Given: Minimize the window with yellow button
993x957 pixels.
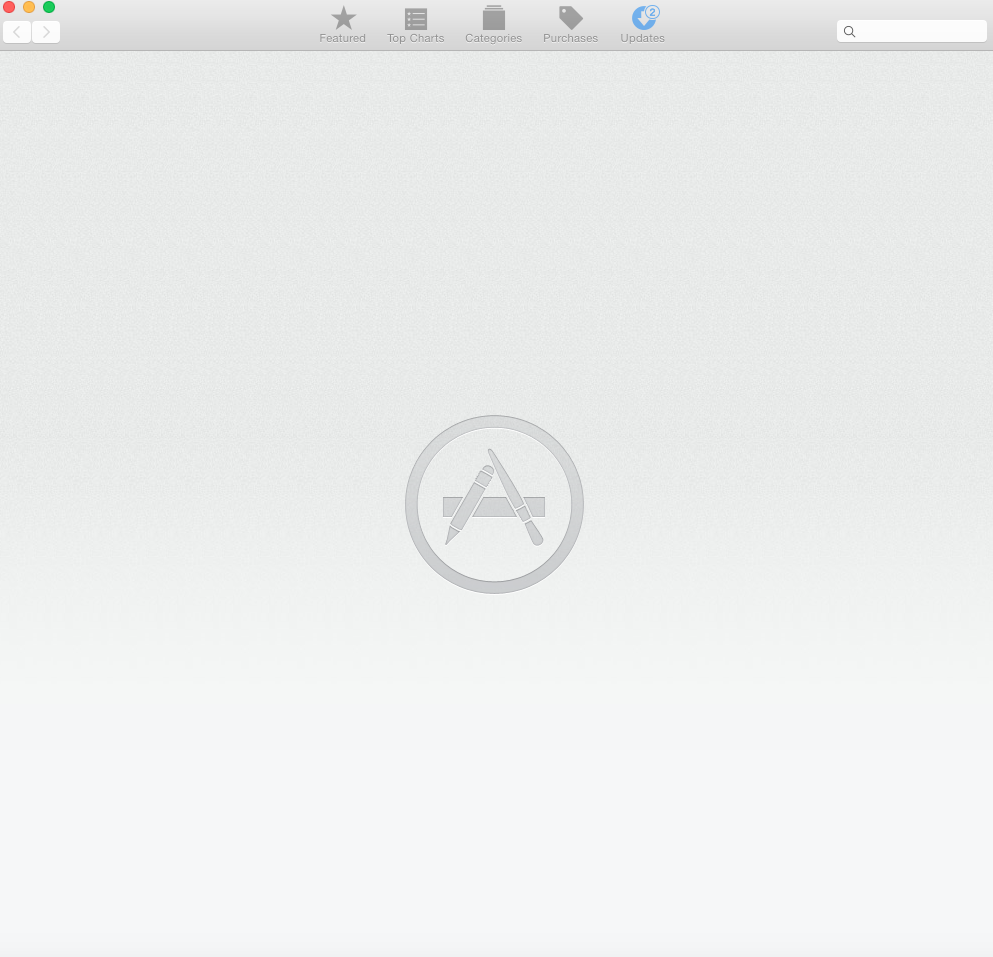Looking at the screenshot, I should 29,7.
